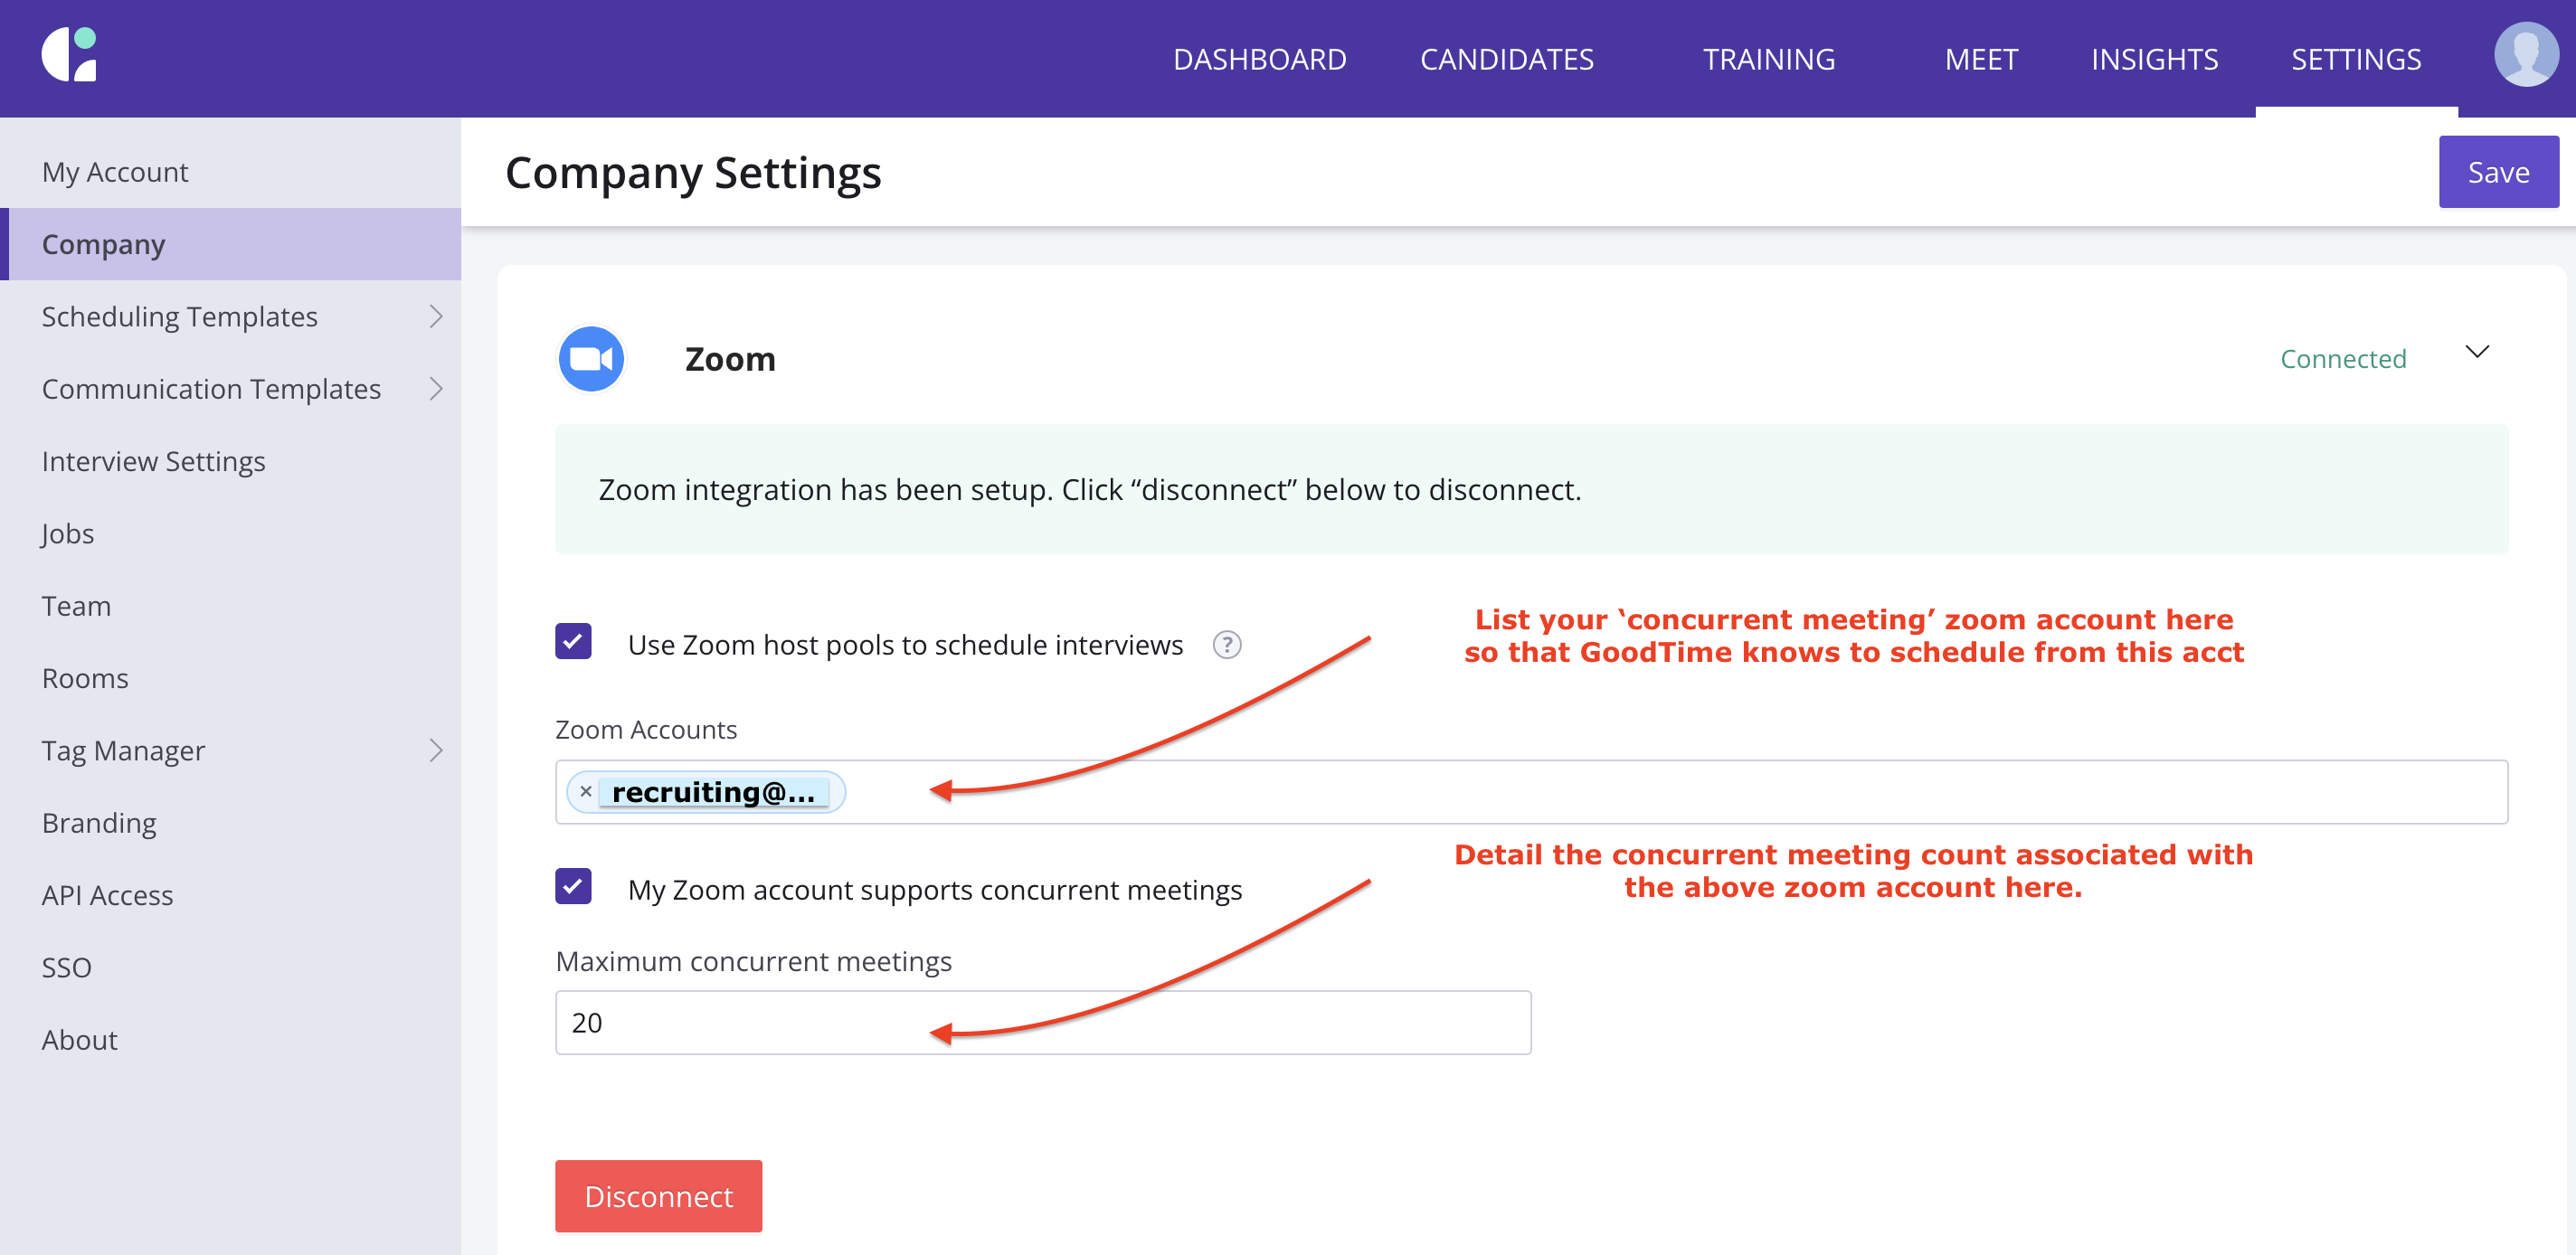2576x1255 pixels.
Task: Toggle concurrent meetings support checkbox
Action: [573, 886]
